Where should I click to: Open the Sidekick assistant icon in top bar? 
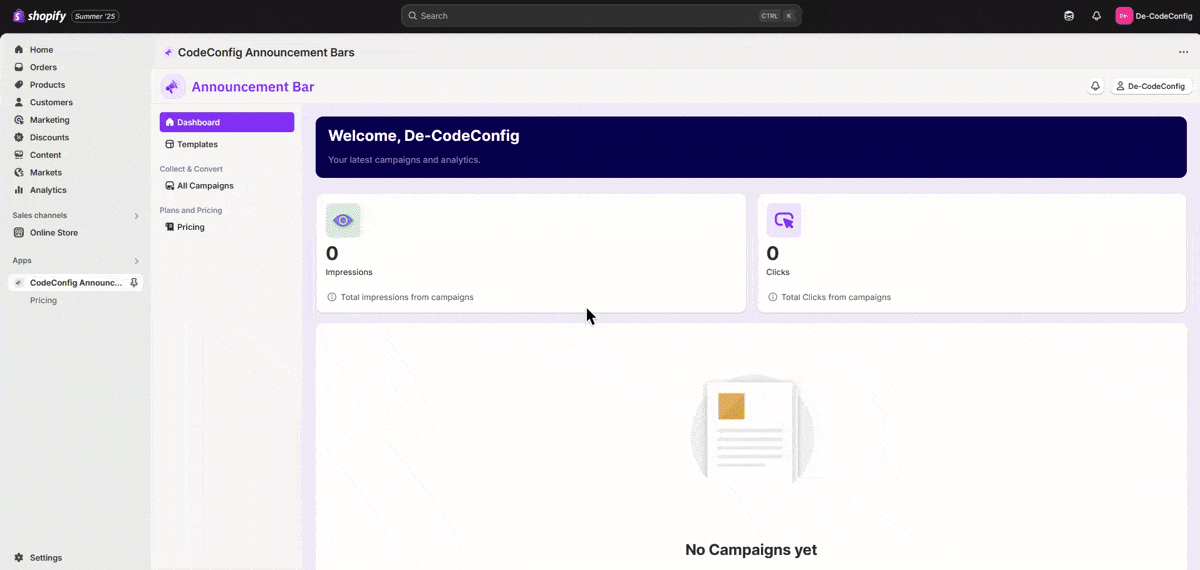click(1069, 16)
